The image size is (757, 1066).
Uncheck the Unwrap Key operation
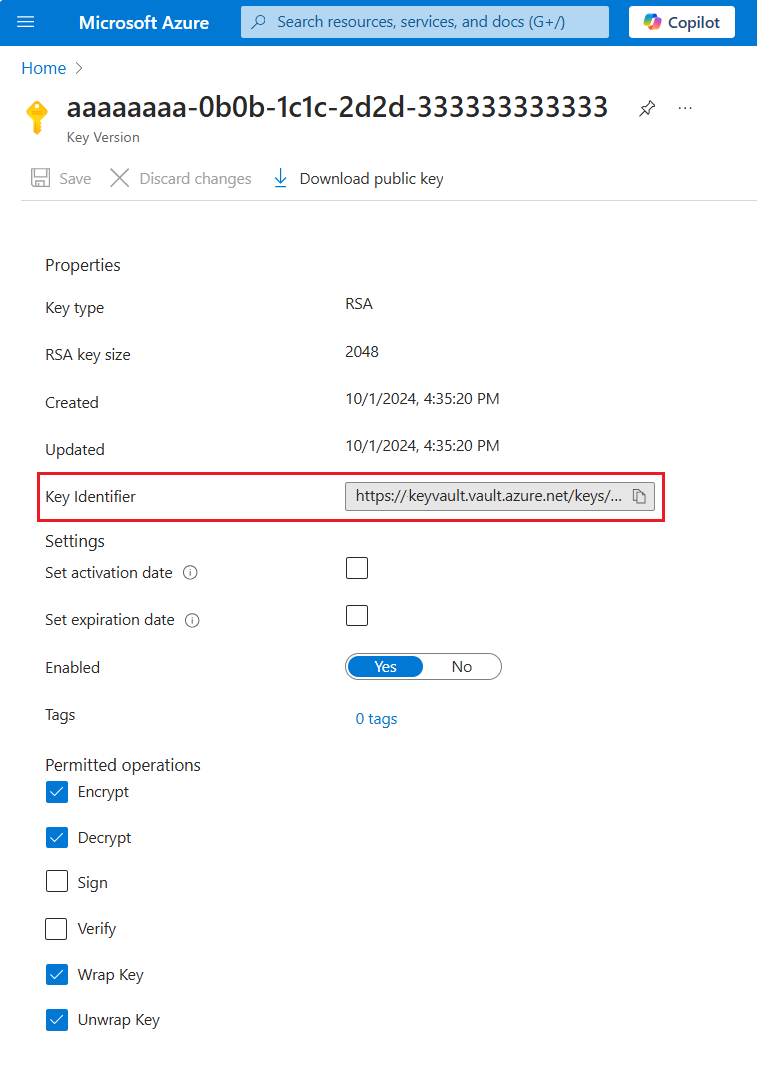pyautogui.click(x=56, y=1019)
